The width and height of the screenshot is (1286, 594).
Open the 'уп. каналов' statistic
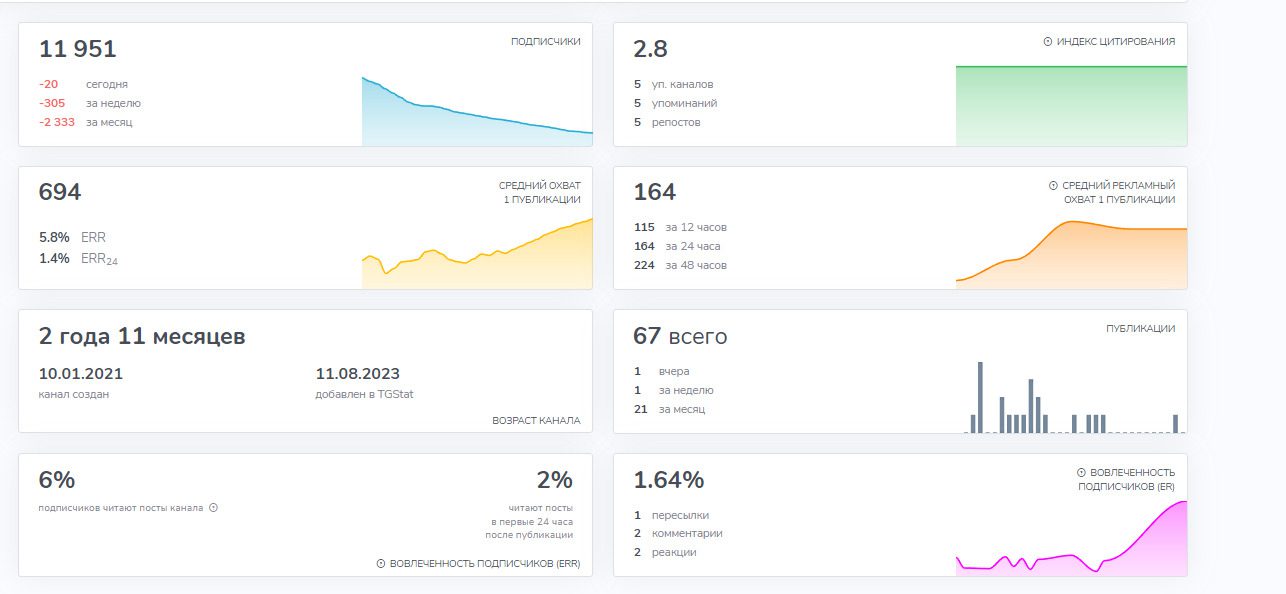(682, 85)
